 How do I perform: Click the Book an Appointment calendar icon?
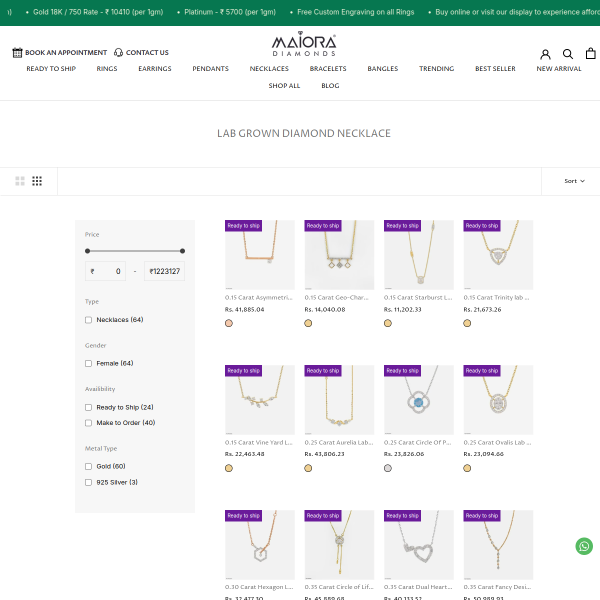pos(17,52)
